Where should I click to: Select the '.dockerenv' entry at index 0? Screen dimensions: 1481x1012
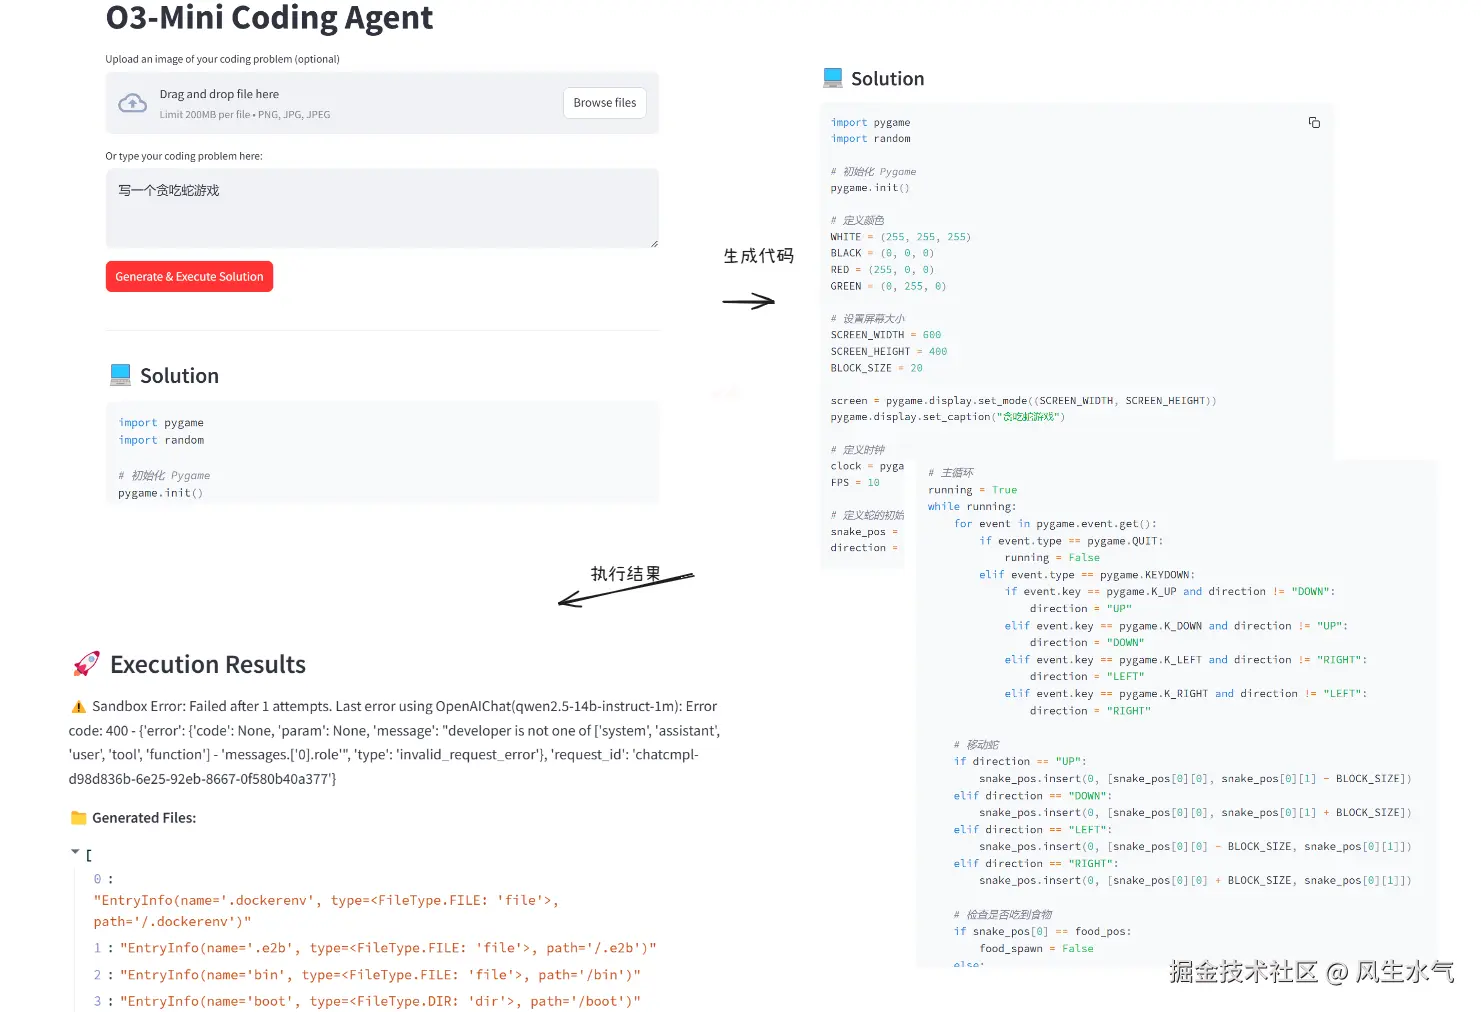pos(326,910)
